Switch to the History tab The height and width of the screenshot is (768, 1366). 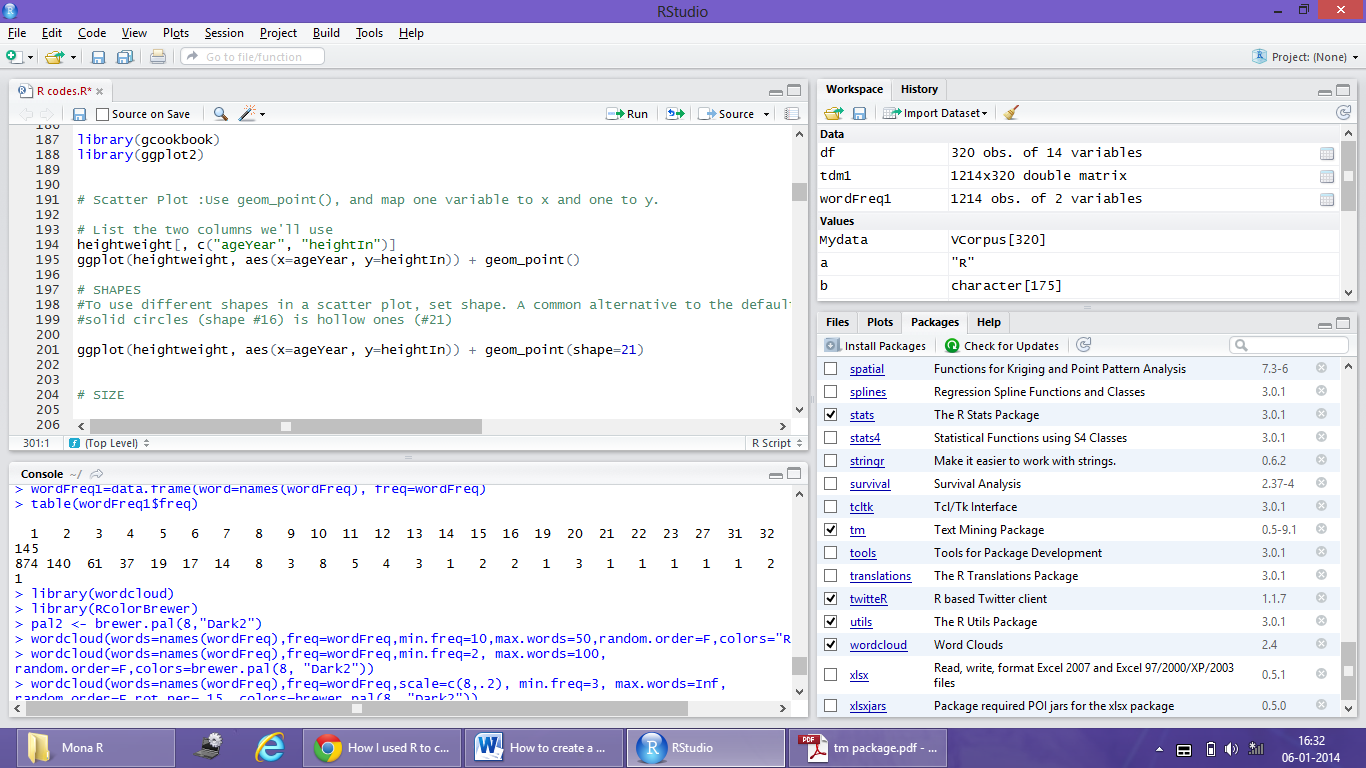pyautogui.click(x=918, y=89)
